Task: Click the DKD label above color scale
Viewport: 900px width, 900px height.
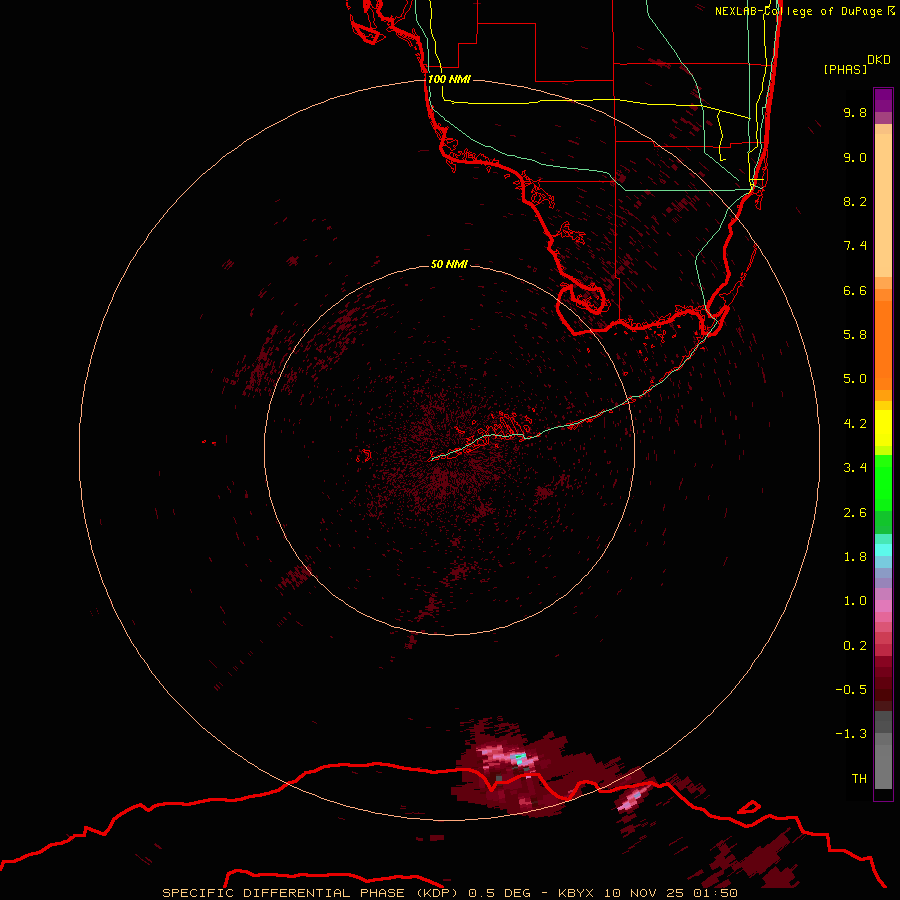Action: click(x=878, y=60)
